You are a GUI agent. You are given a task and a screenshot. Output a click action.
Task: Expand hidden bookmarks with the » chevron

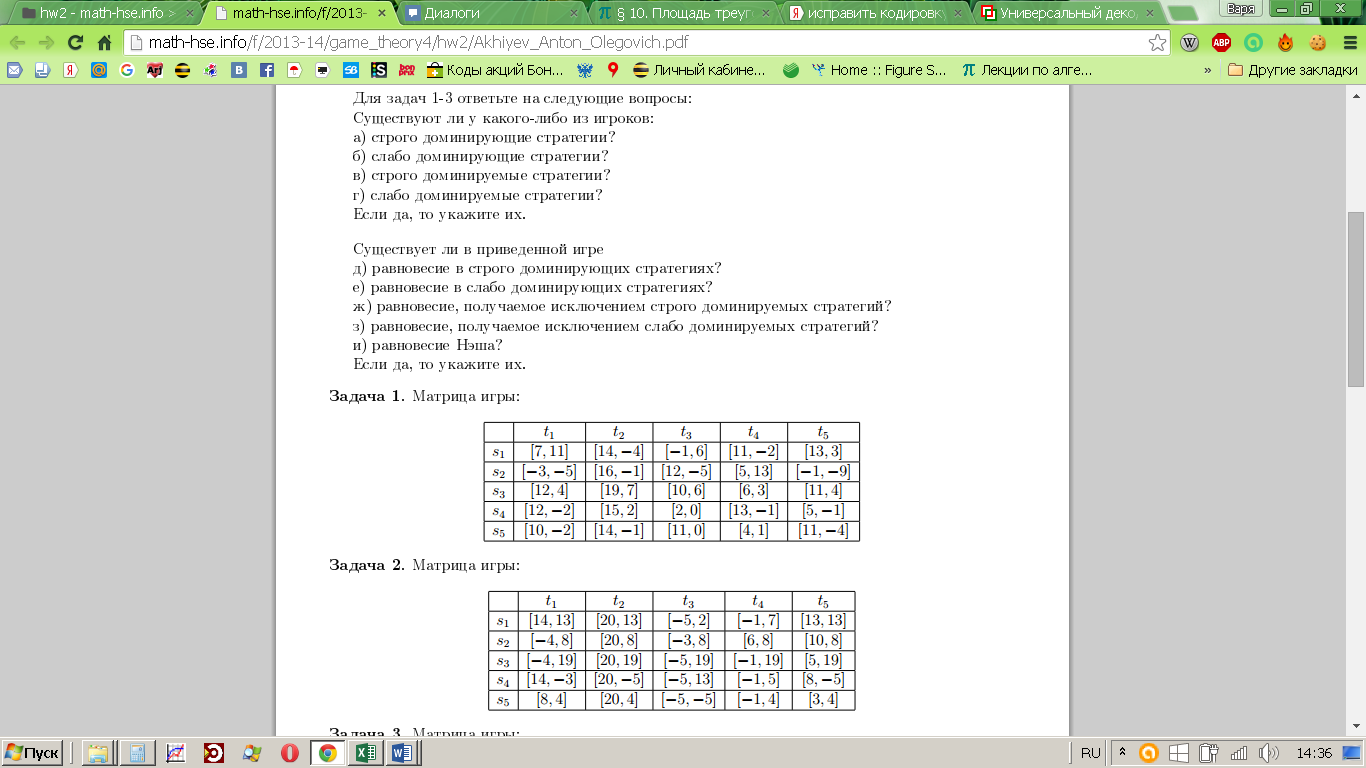click(x=1208, y=70)
